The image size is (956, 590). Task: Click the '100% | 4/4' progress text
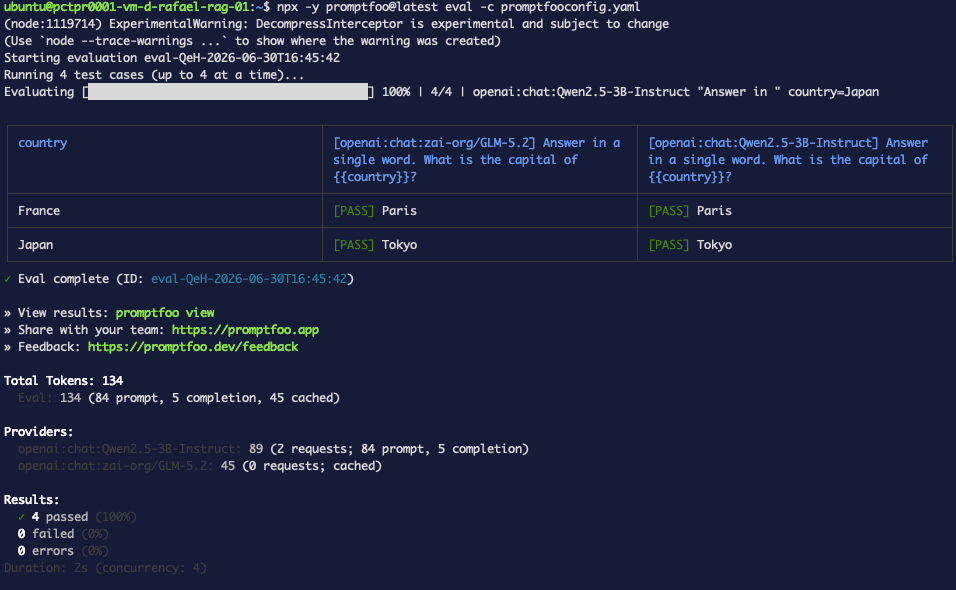click(x=417, y=92)
